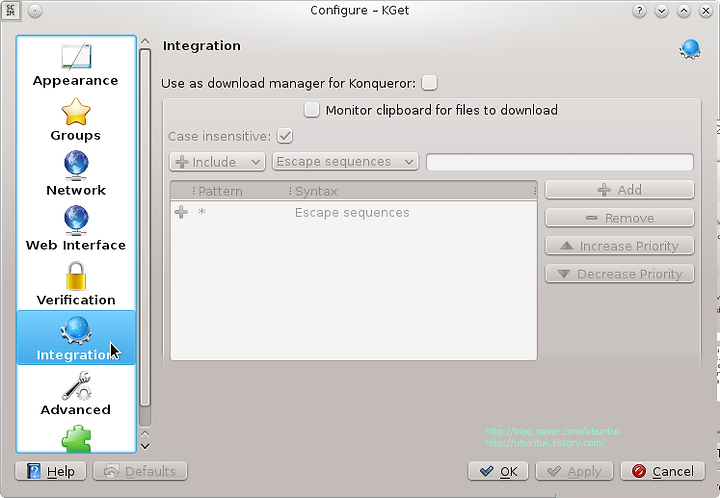Image resolution: width=720 pixels, height=498 pixels.
Task: Open the Escape sequences syntax dropdown
Action: click(x=345, y=162)
